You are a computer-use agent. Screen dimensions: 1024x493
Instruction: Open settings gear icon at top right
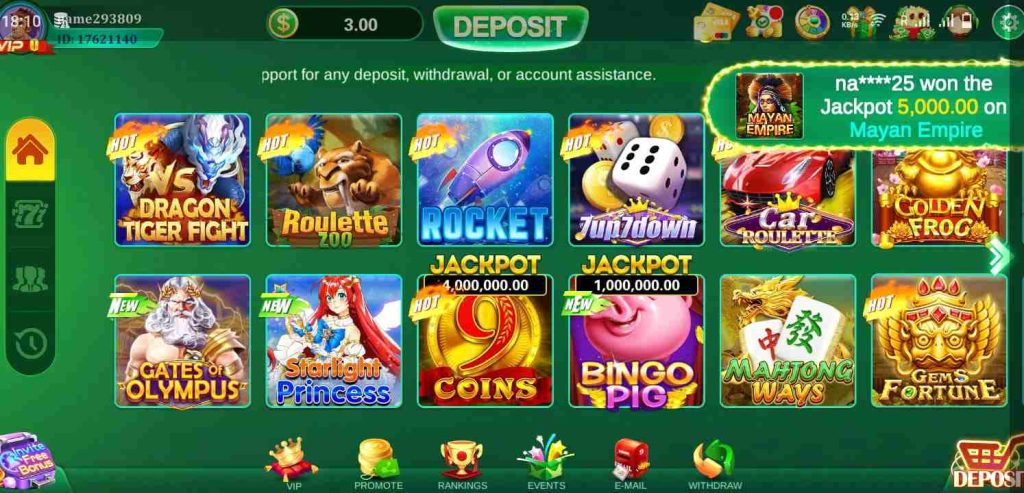(1007, 23)
